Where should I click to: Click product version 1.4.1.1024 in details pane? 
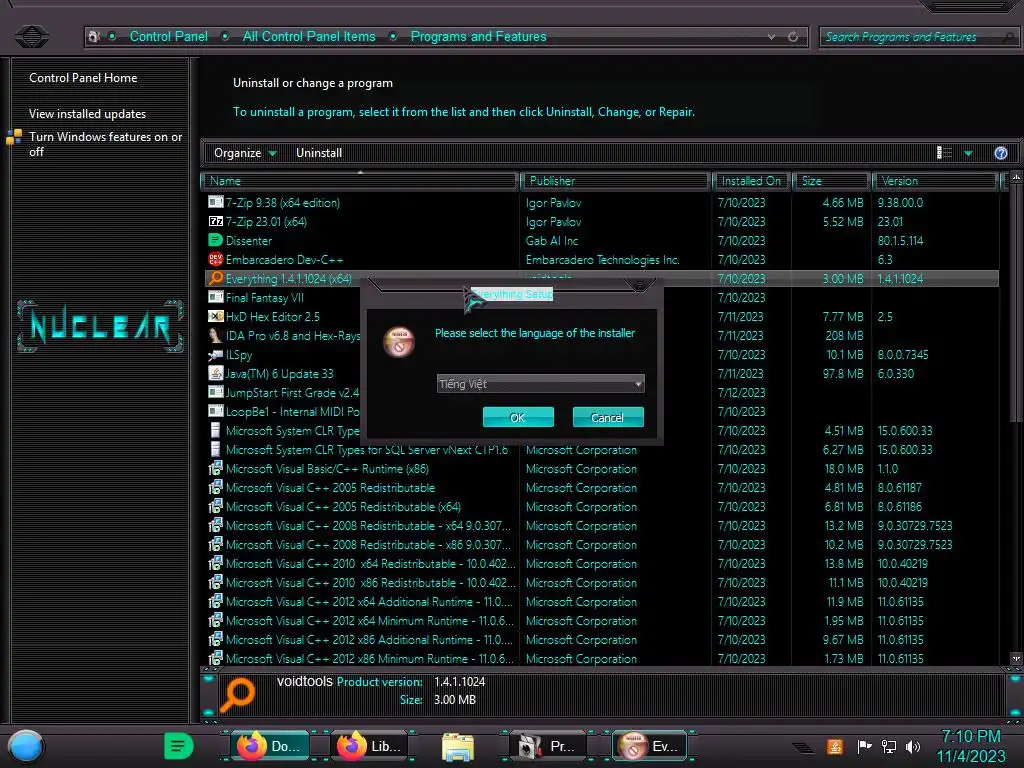click(460, 682)
